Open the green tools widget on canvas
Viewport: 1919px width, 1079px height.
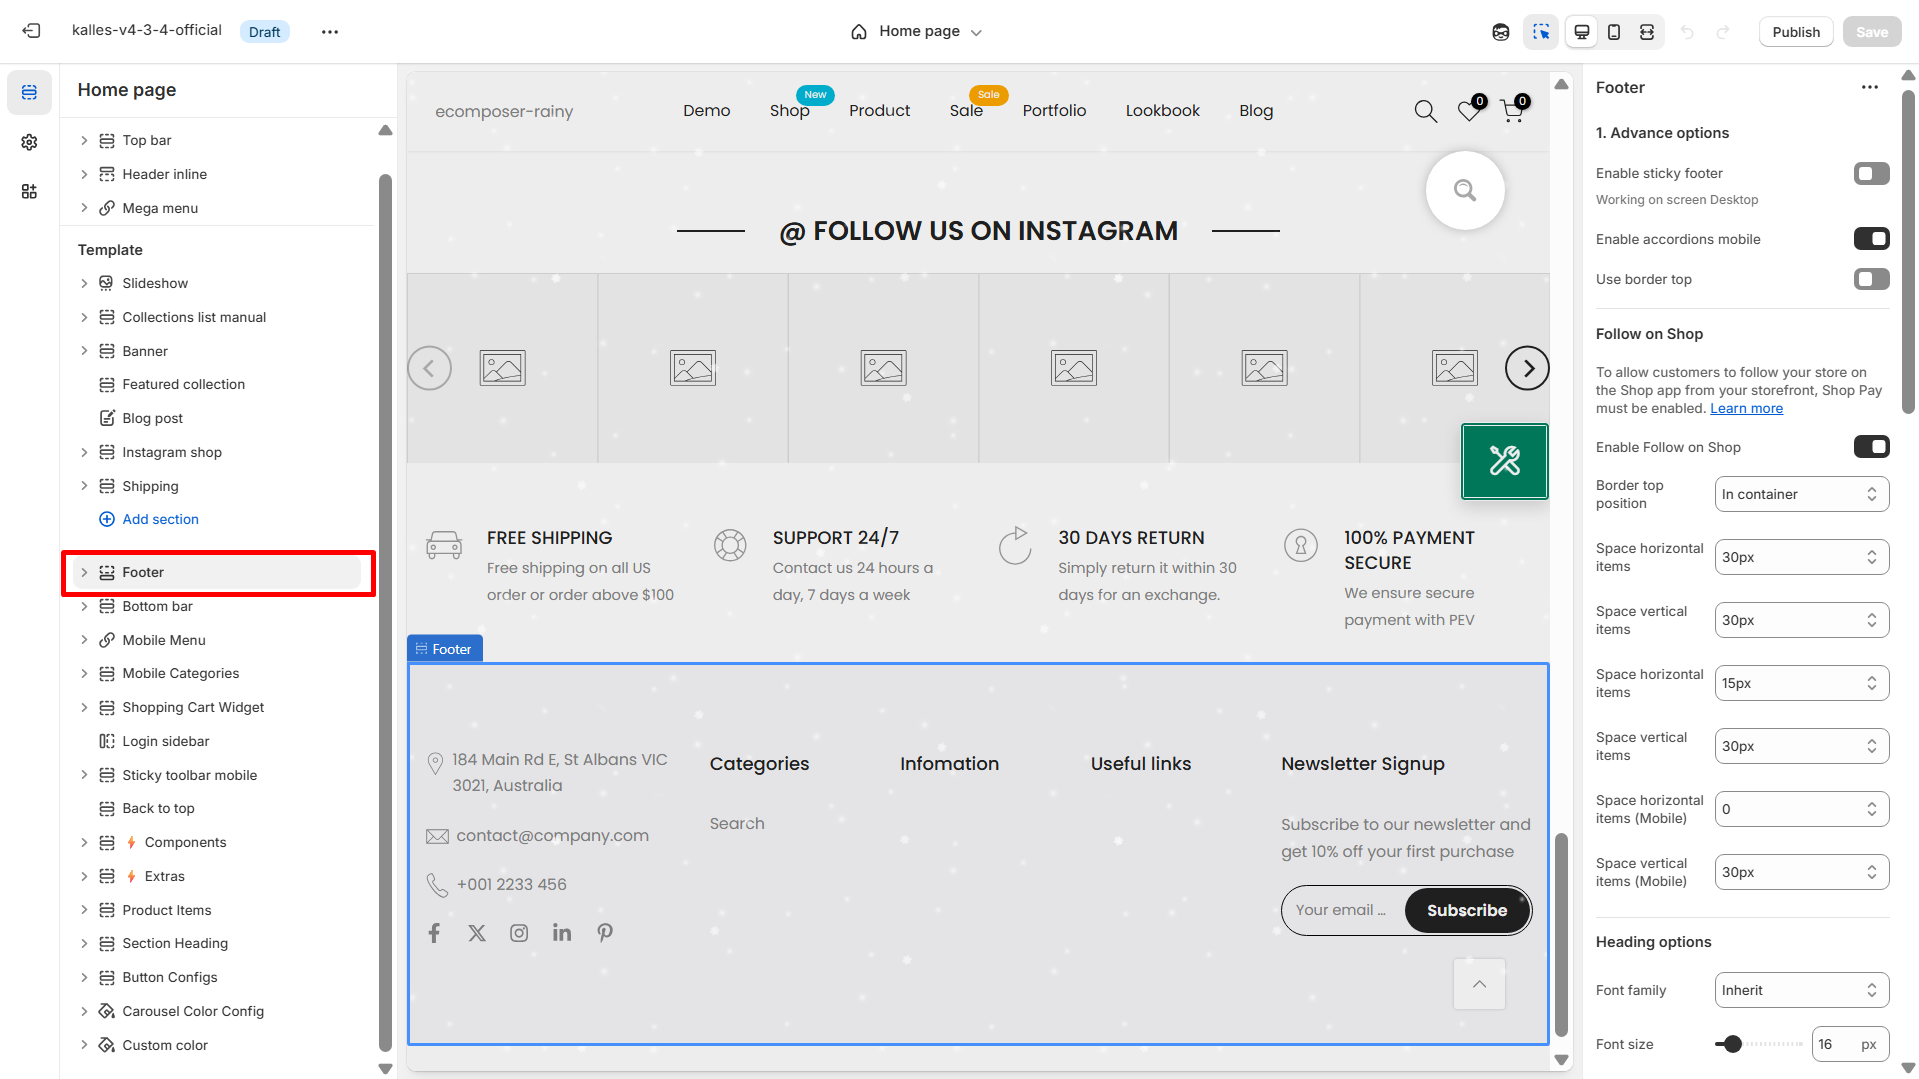tap(1504, 461)
